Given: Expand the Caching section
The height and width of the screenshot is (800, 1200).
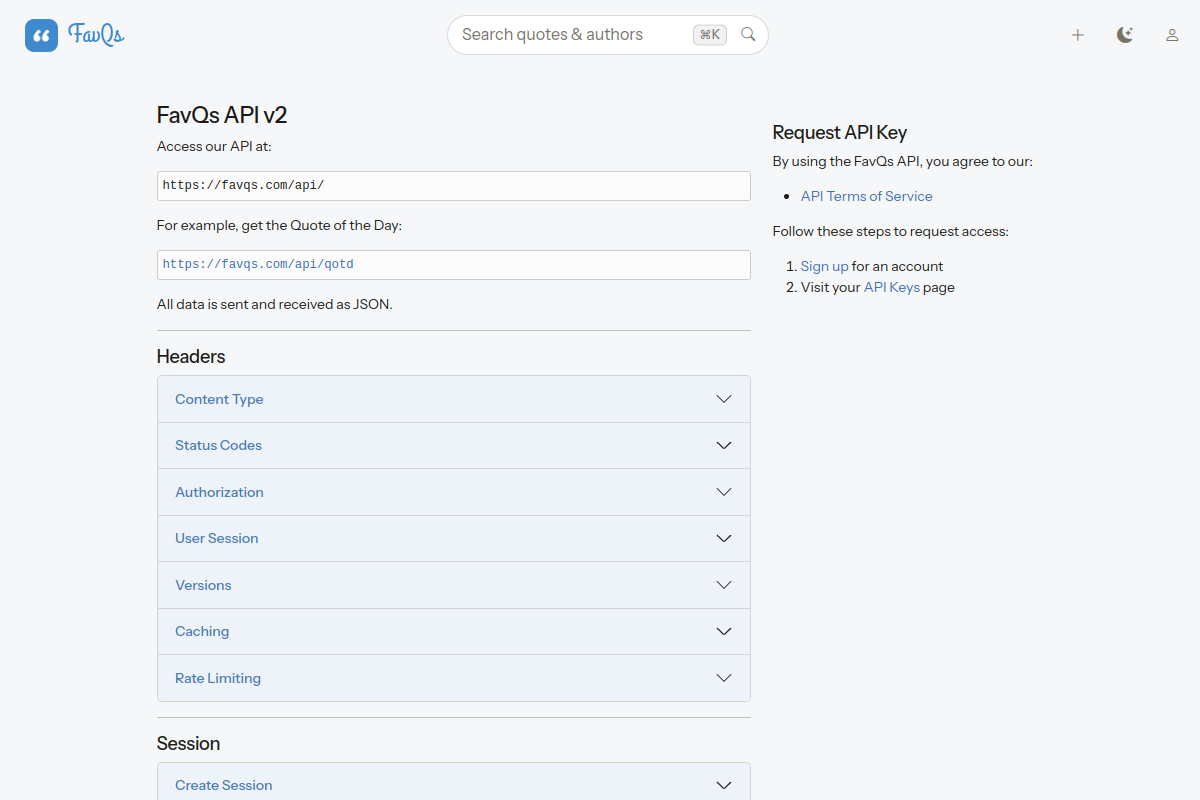Looking at the screenshot, I should (x=454, y=631).
